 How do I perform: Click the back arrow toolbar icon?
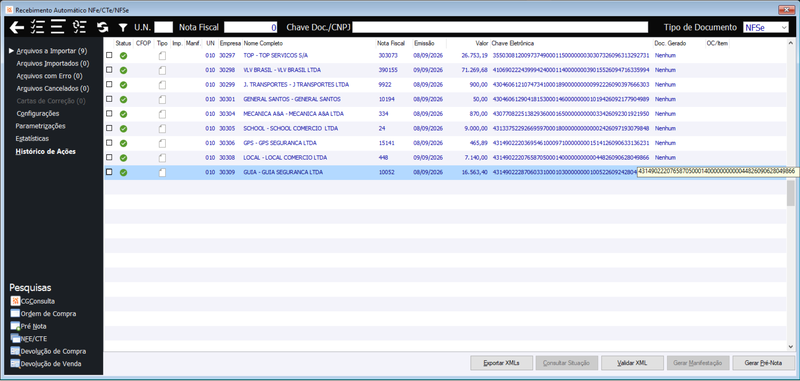pyautogui.click(x=16, y=27)
